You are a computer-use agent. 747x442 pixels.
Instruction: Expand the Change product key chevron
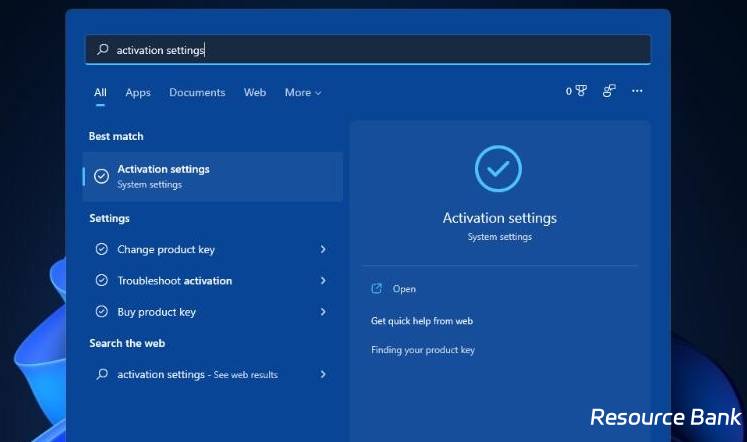(323, 249)
